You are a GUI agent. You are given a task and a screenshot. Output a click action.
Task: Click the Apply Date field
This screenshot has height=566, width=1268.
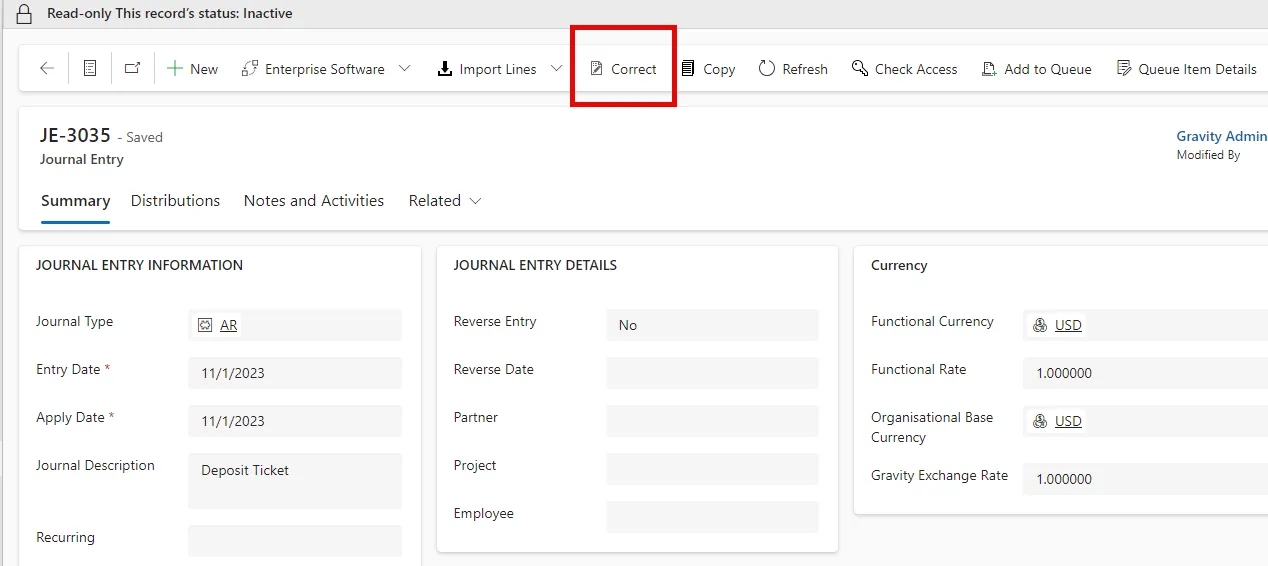pos(295,421)
